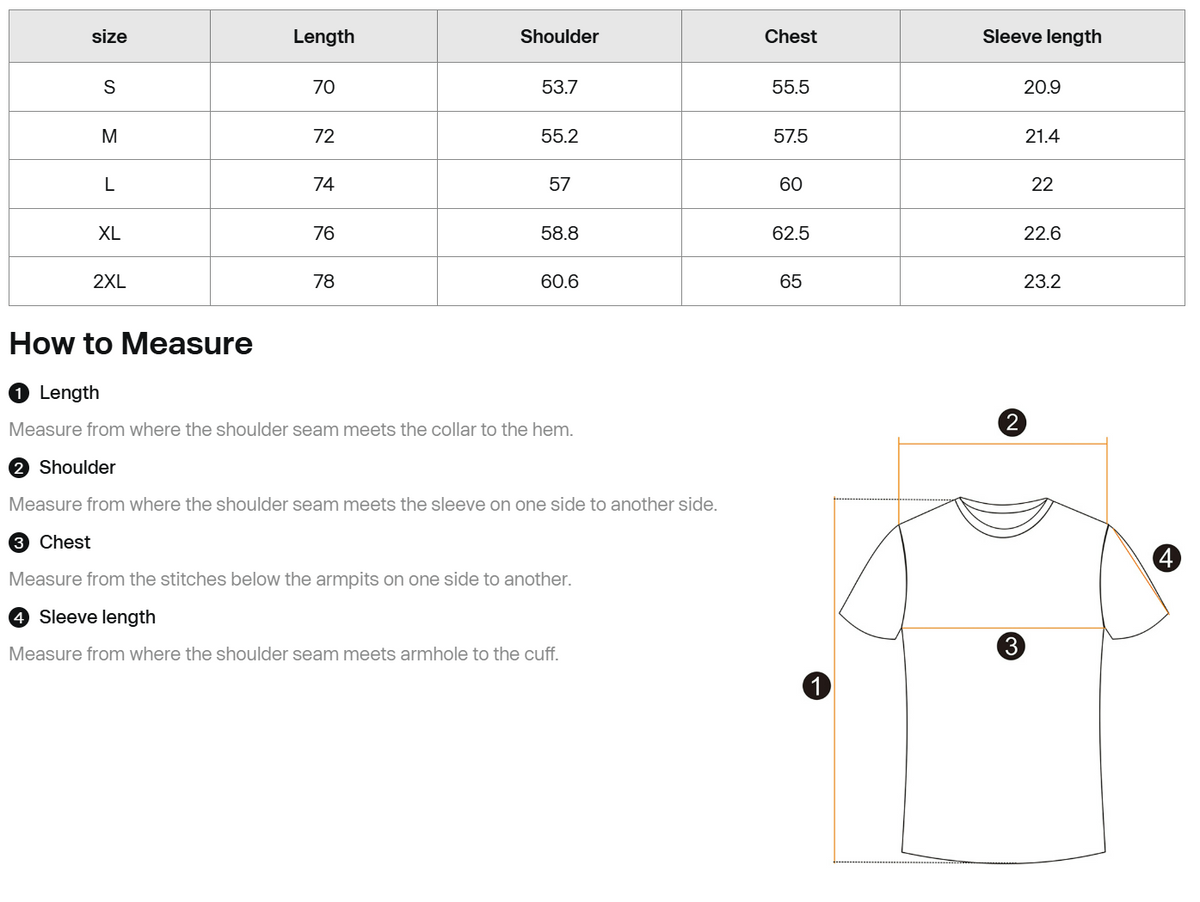Click the number 3 bullet beside Chest heading

(19, 543)
